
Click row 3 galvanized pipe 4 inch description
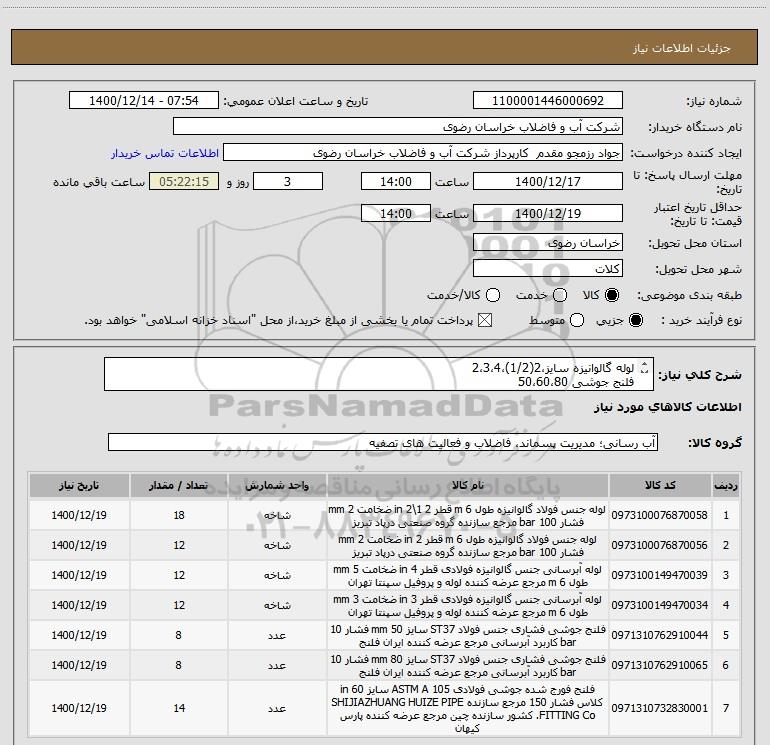[x=468, y=576]
